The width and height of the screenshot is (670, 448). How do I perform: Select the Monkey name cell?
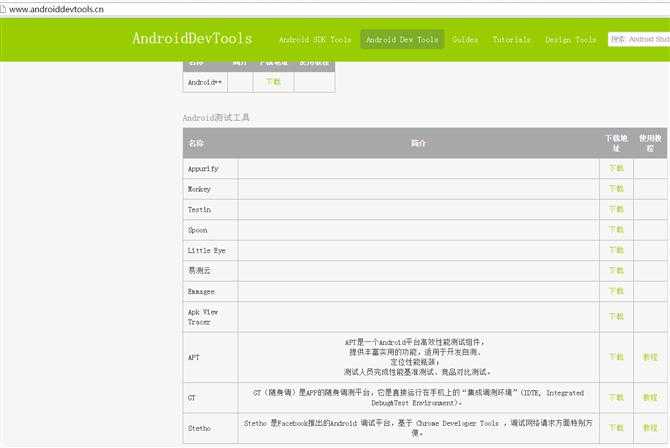[x=211, y=189]
